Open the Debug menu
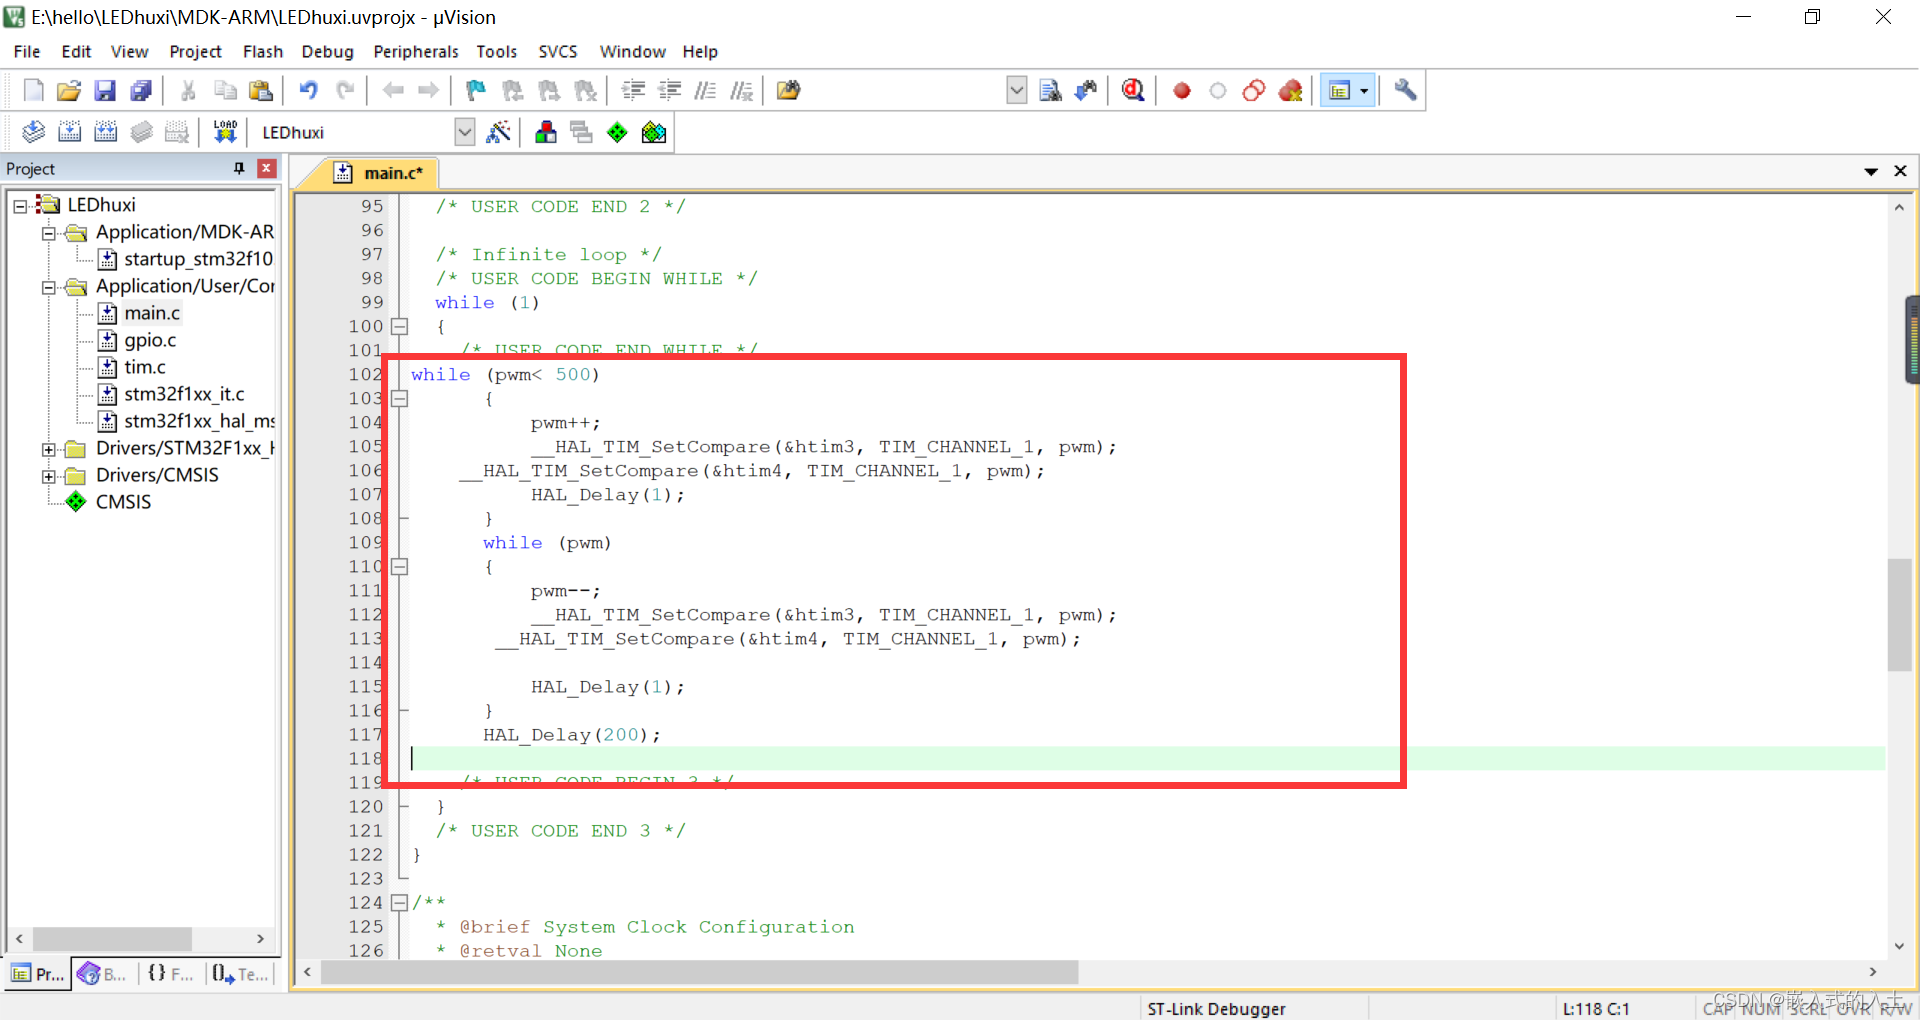 click(328, 52)
